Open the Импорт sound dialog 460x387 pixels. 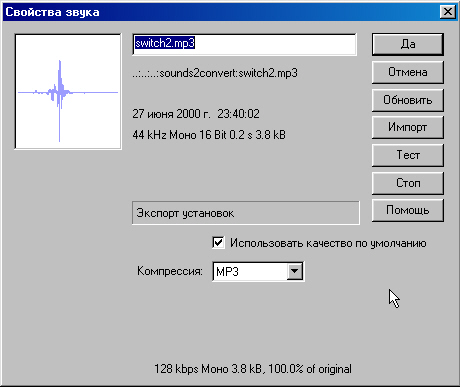pos(408,127)
